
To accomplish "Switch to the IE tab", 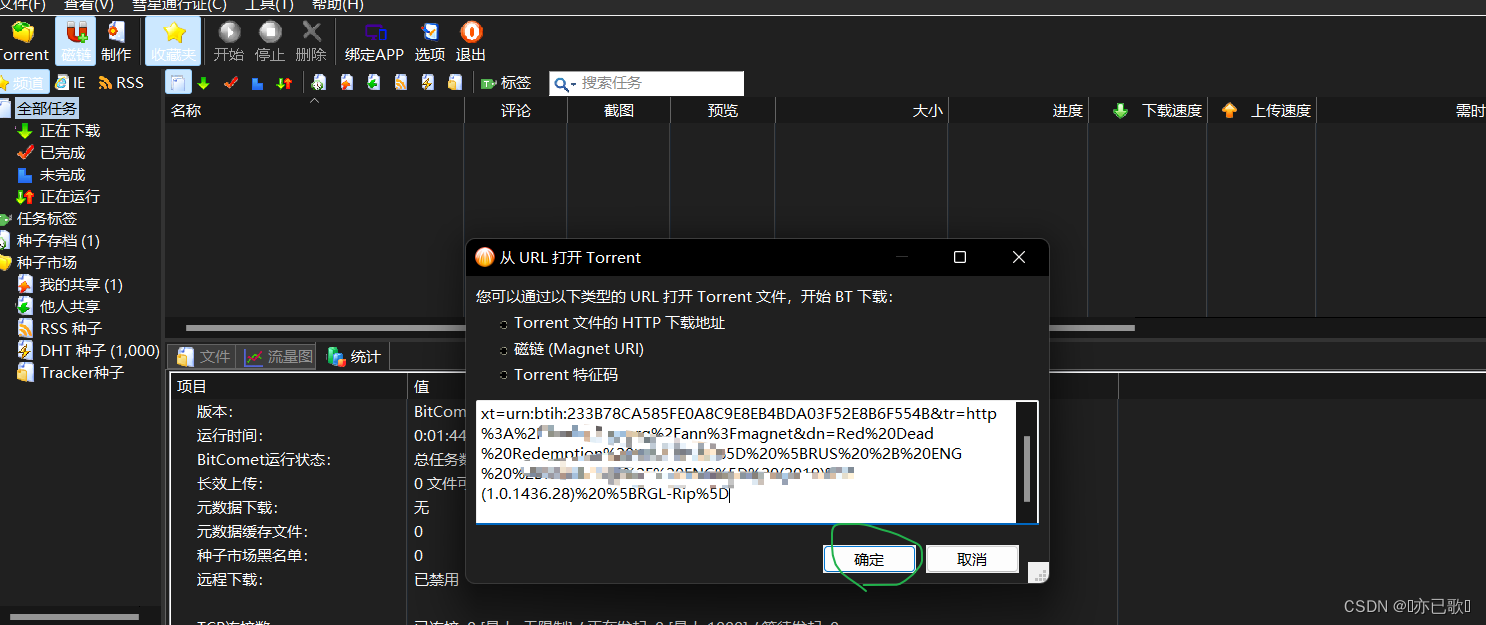I will [x=71, y=83].
